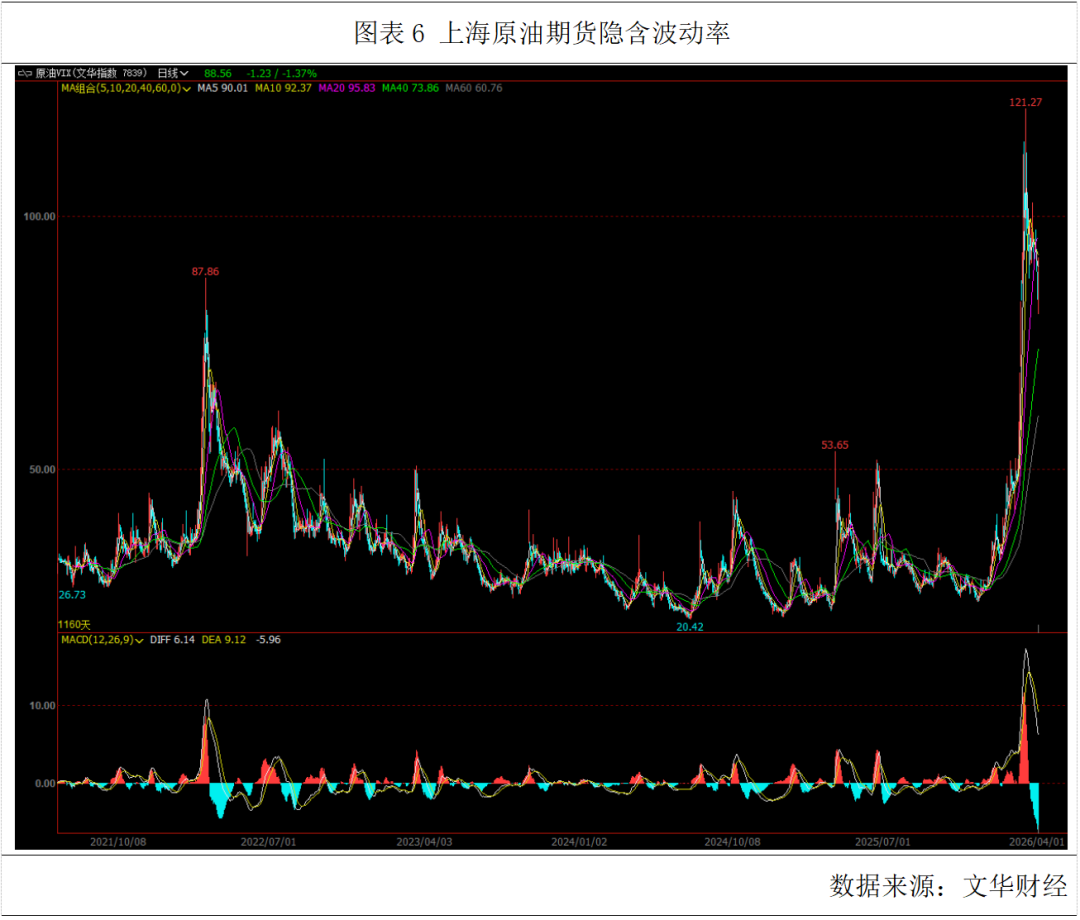Click the MA20 95.83 value label
This screenshot has height=920, width=1080.
click(347, 88)
